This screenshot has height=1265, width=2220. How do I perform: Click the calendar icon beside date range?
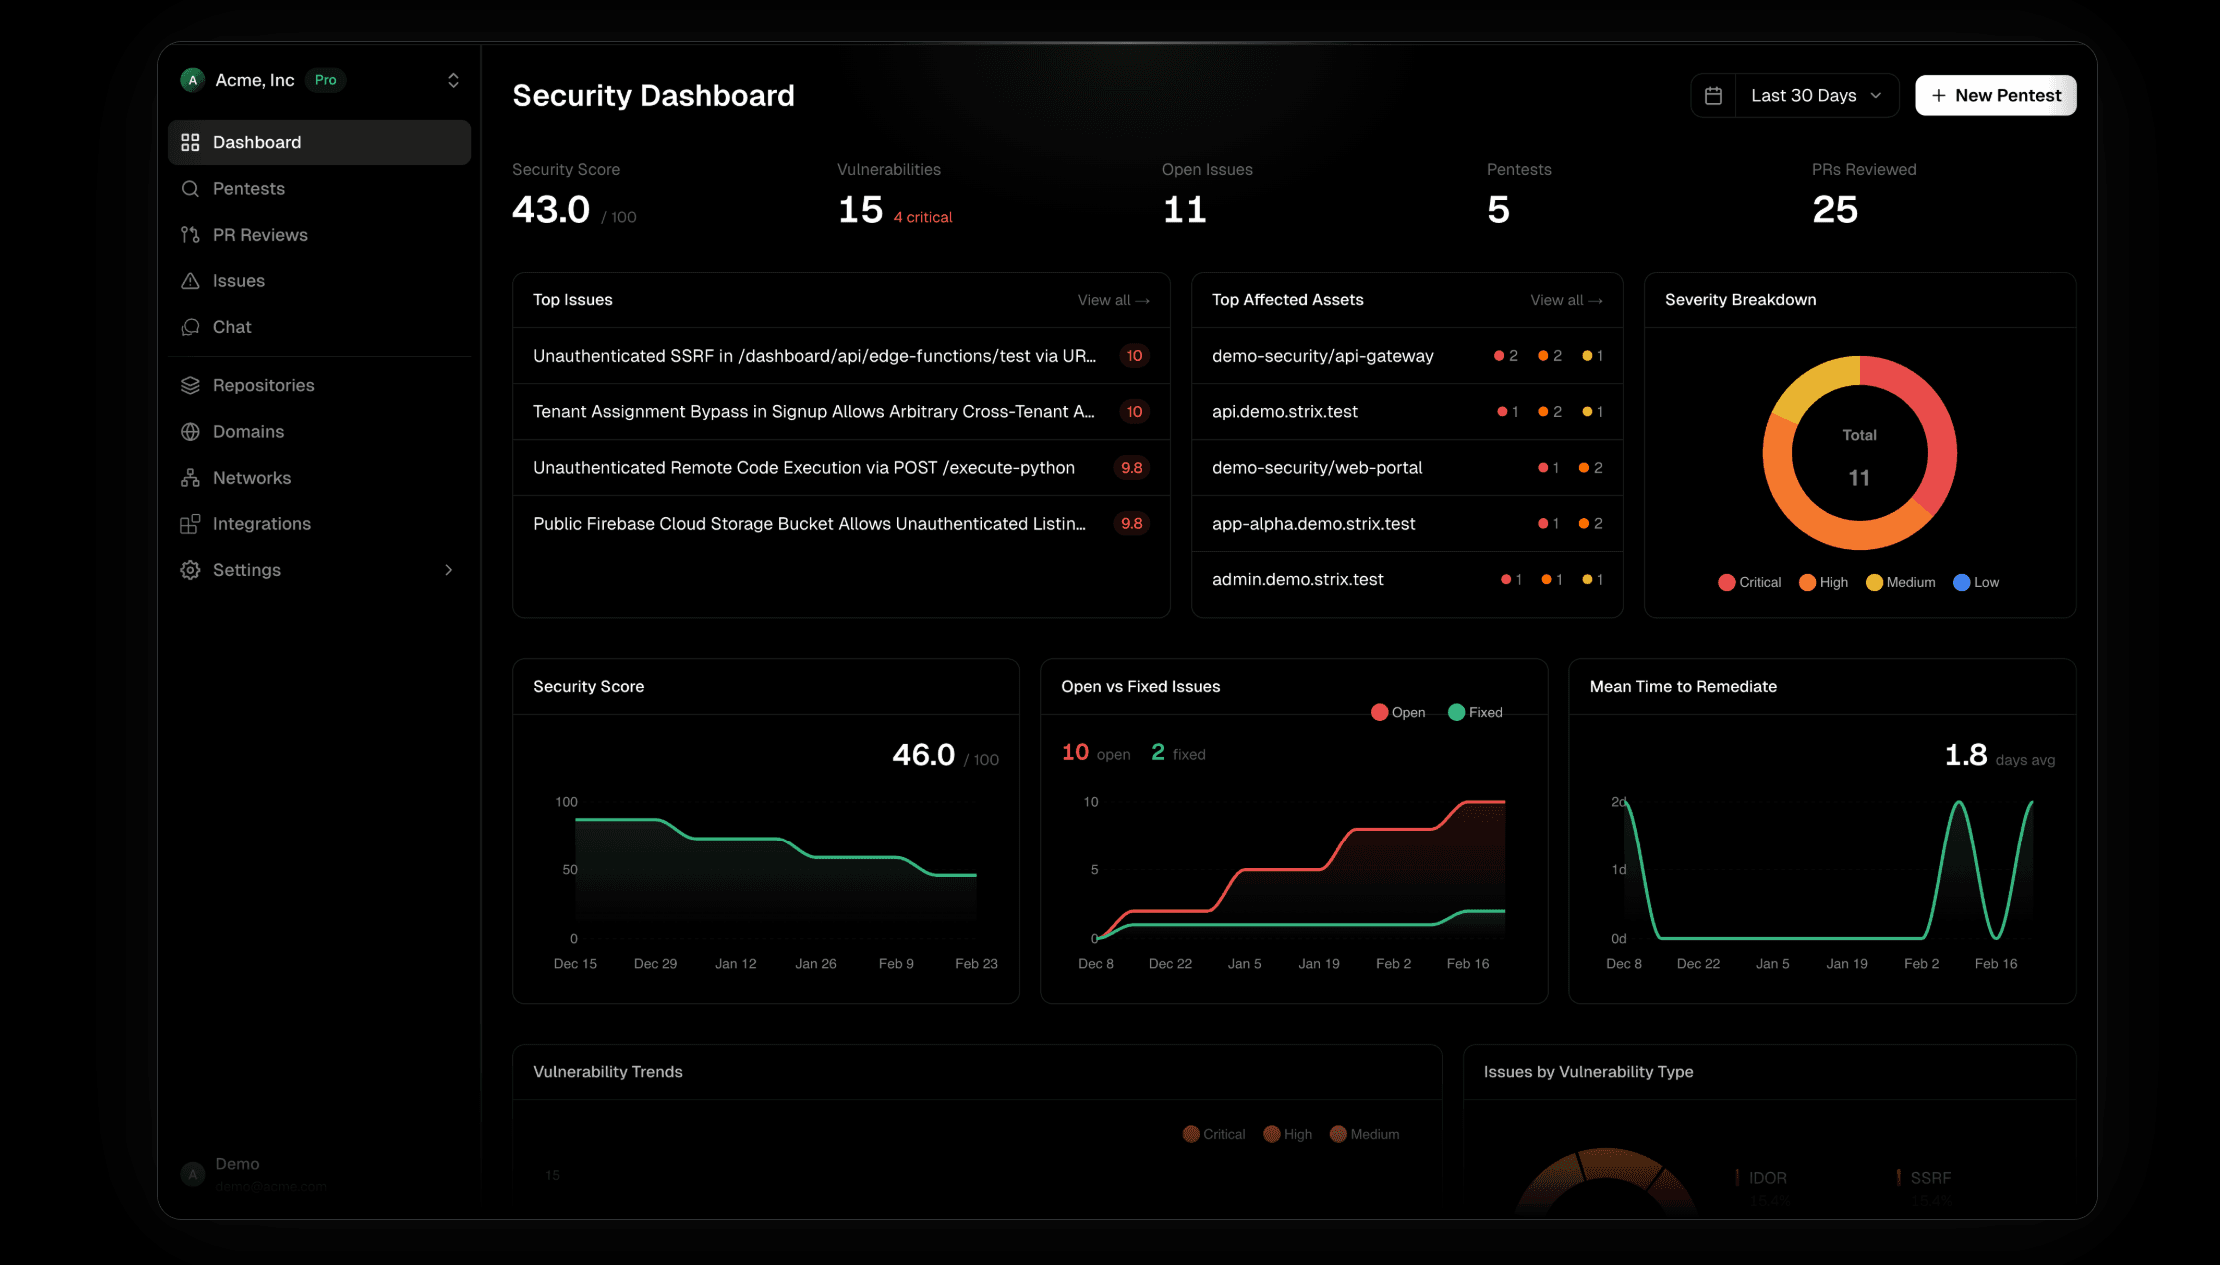coord(1713,96)
